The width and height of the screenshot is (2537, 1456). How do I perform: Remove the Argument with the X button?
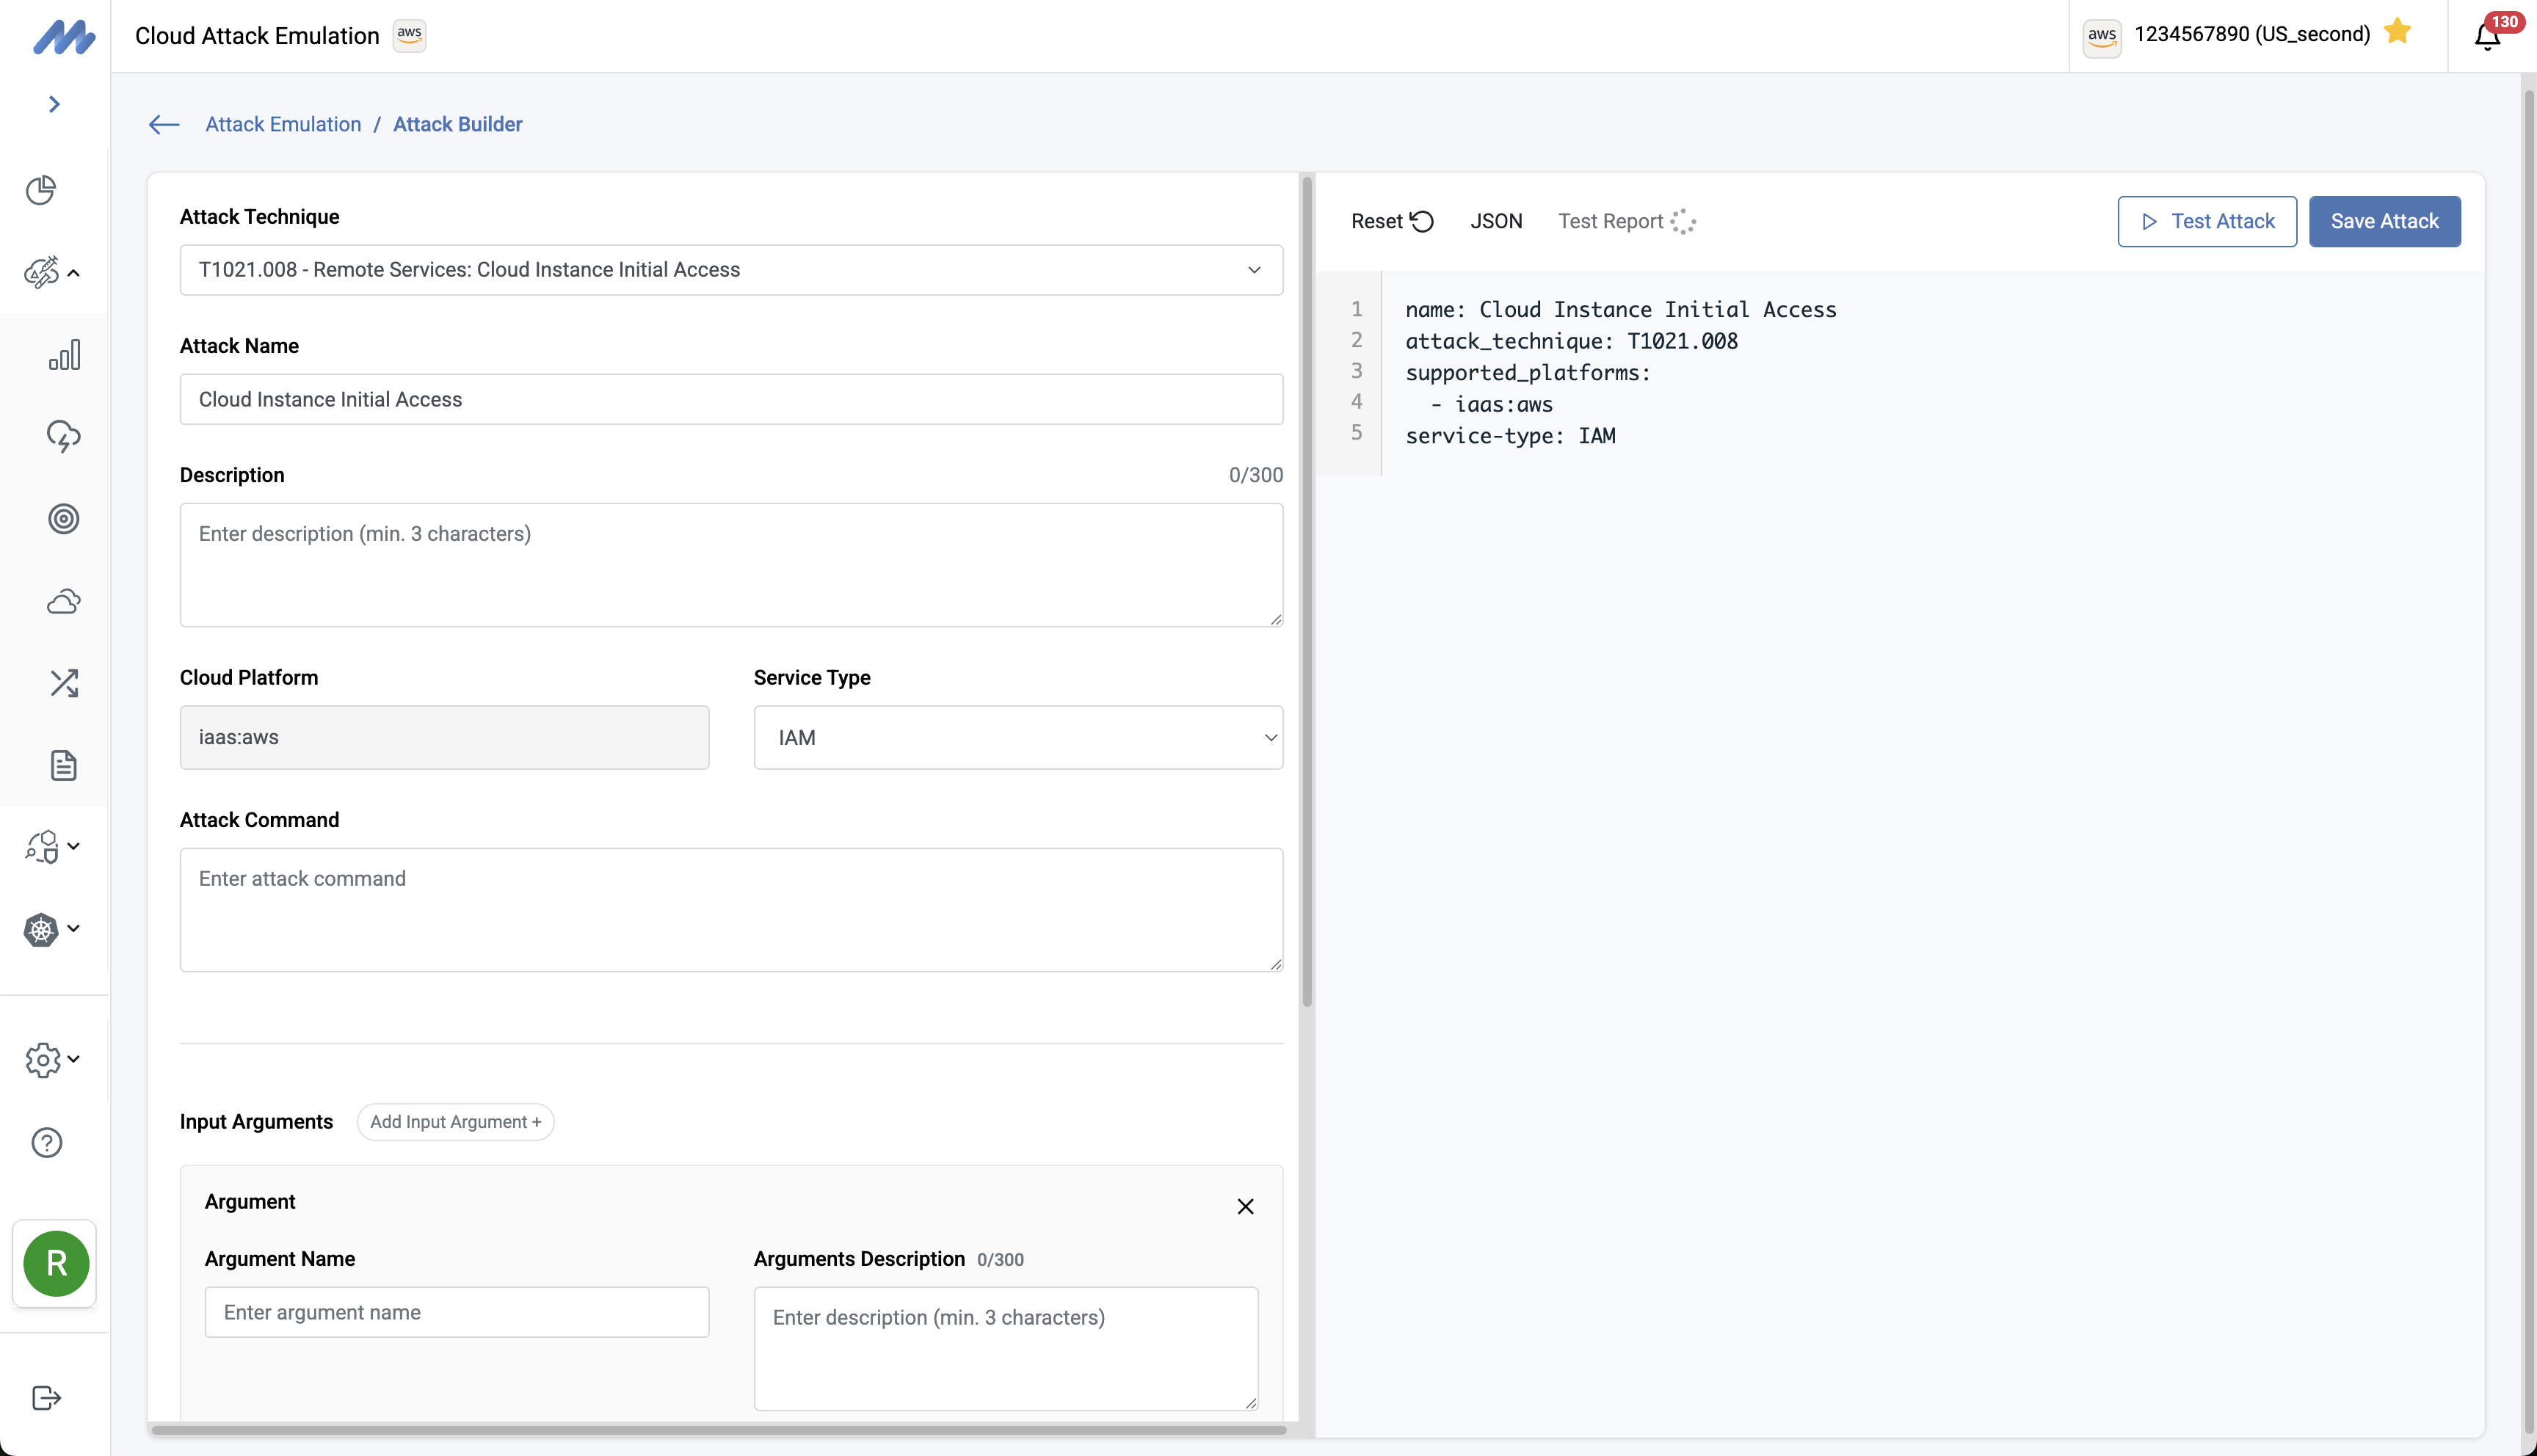pyautogui.click(x=1245, y=1206)
